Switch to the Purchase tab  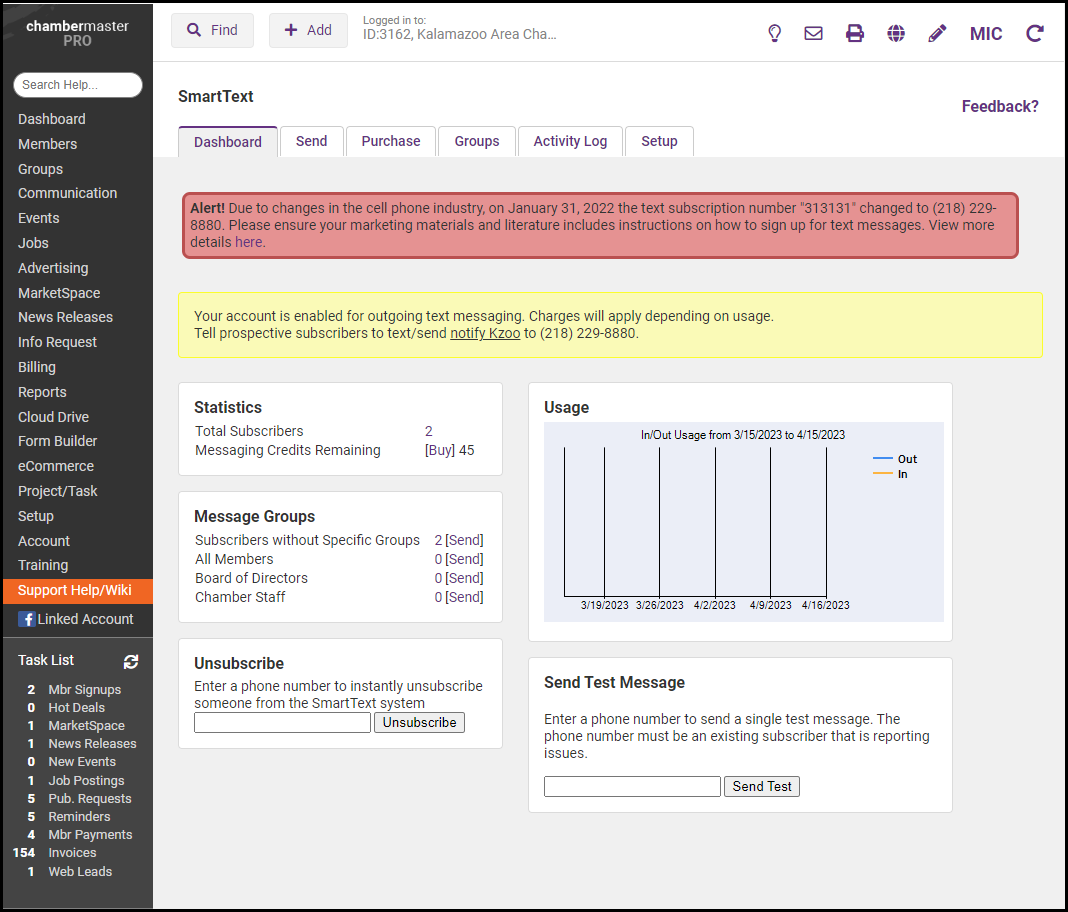point(391,141)
